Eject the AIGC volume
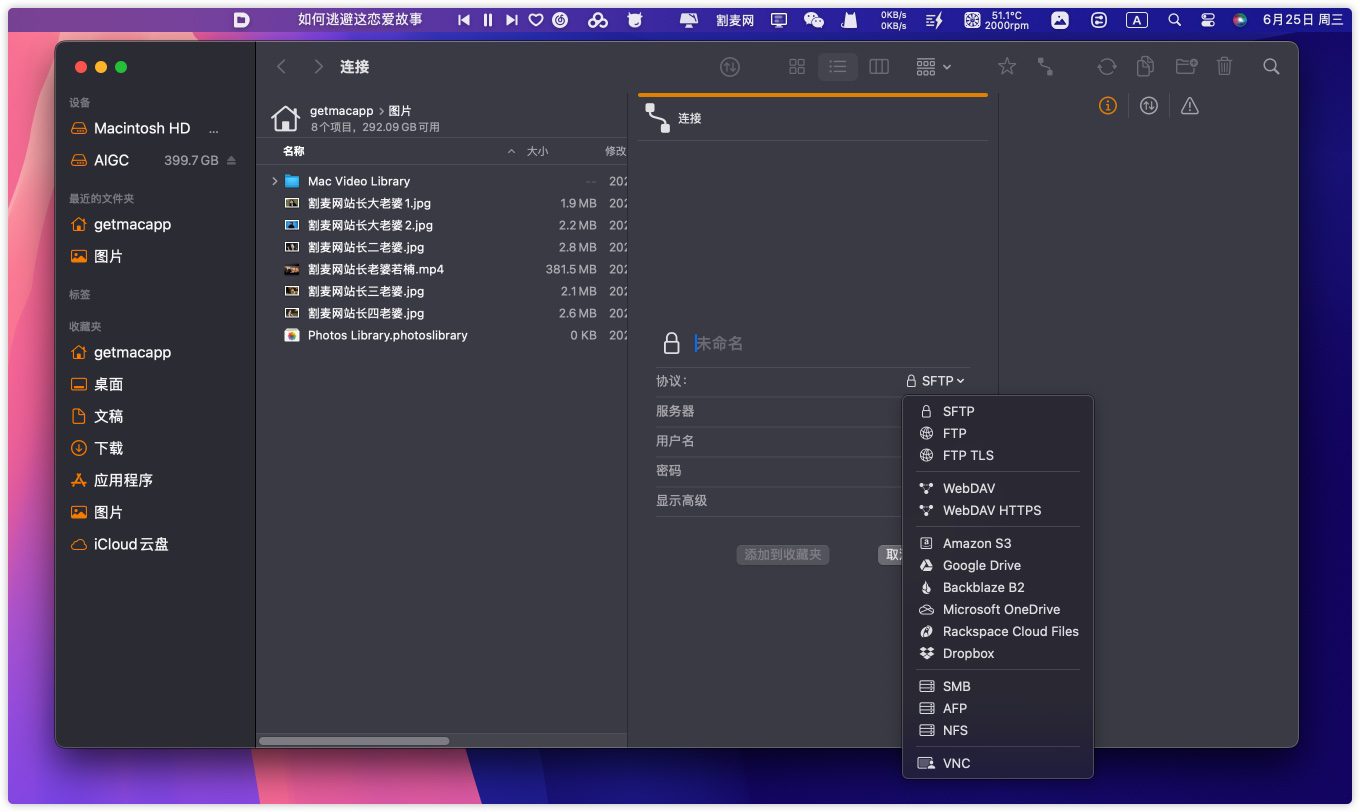 tap(232, 161)
